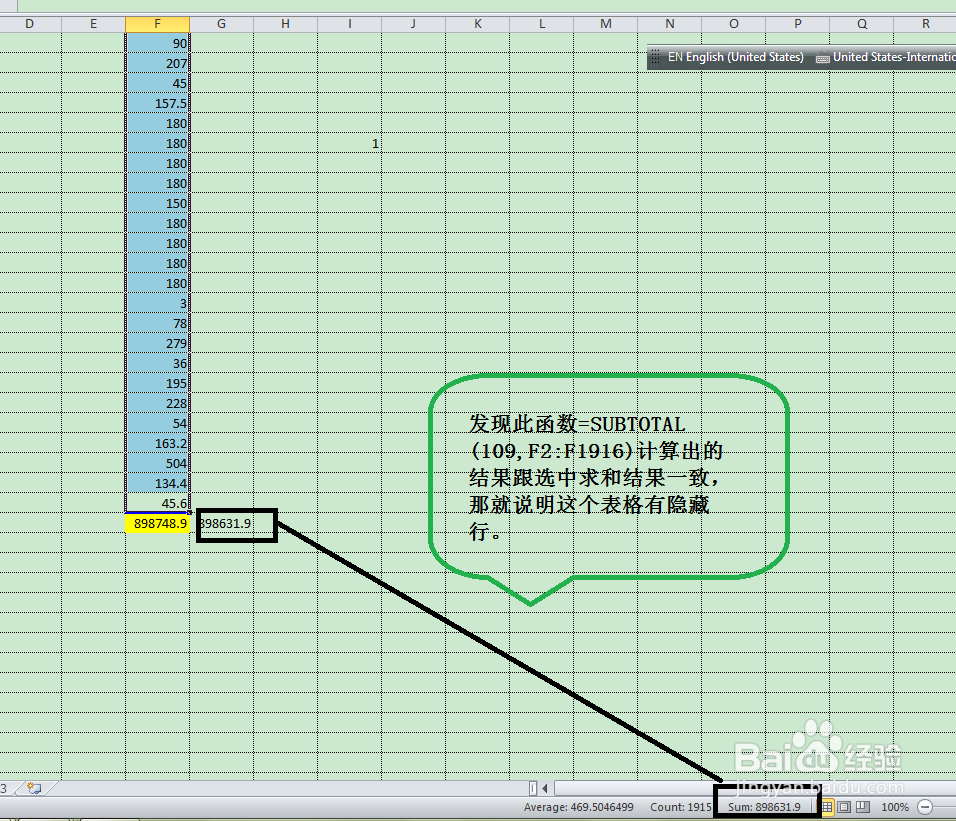Click Zoom Out minus icon on status bar
956x821 pixels.
point(926,807)
